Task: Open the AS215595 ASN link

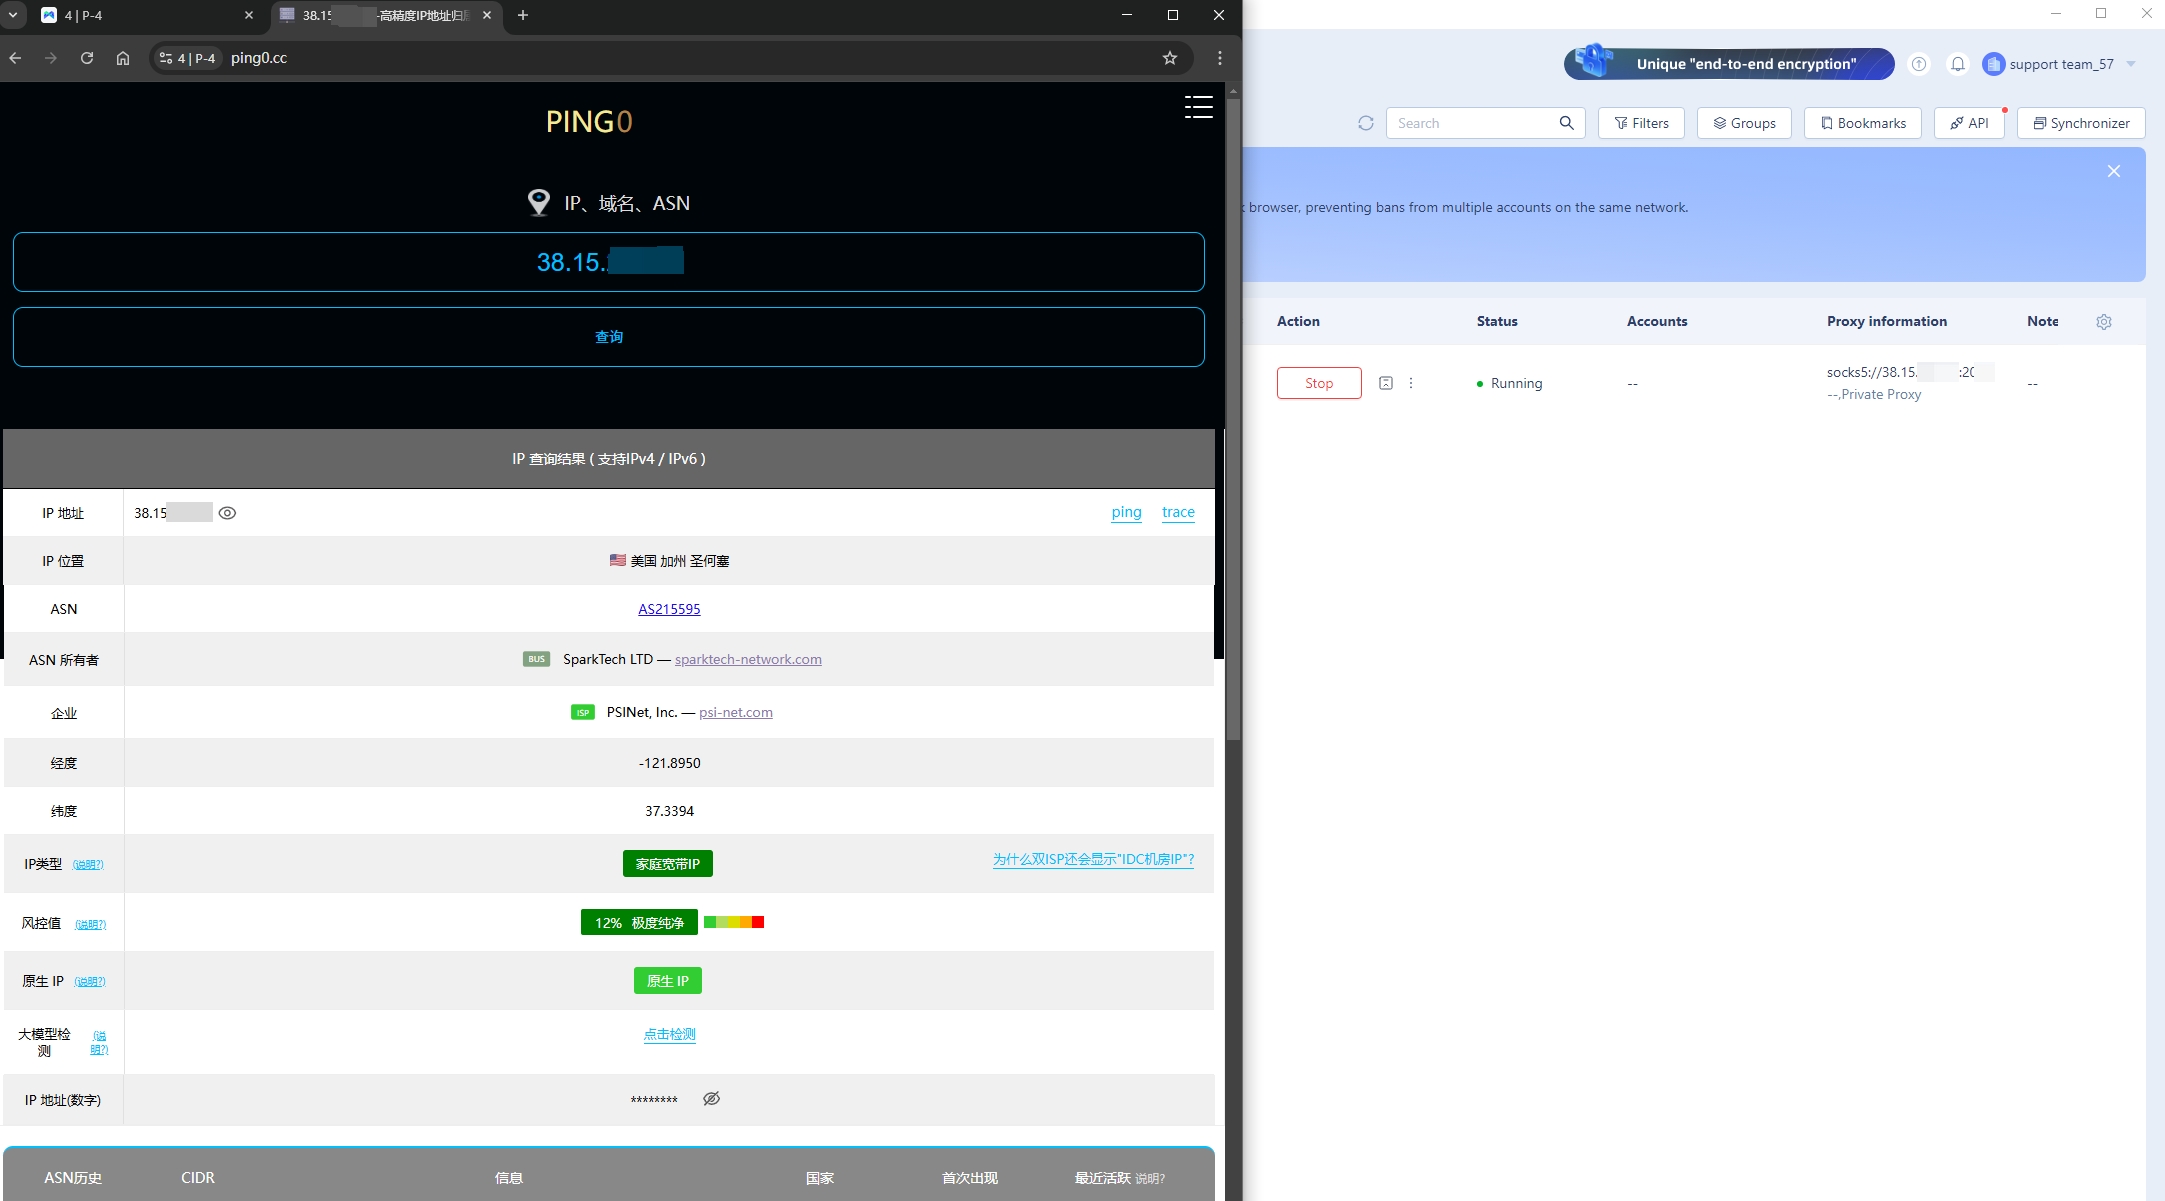Action: [669, 609]
